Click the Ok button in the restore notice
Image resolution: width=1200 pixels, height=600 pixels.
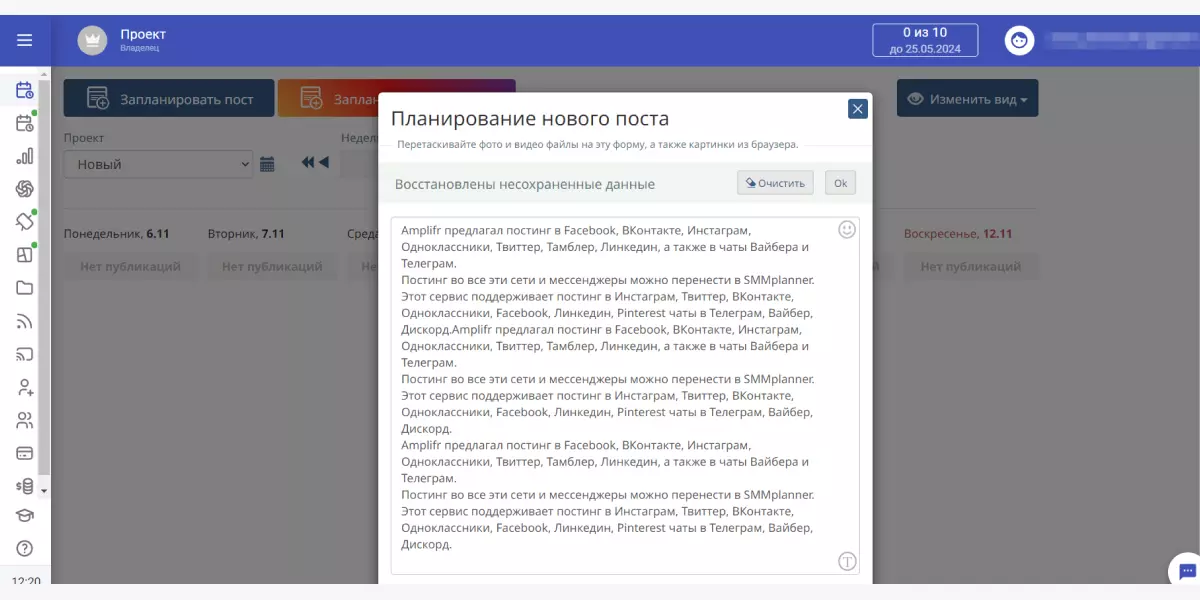840,183
